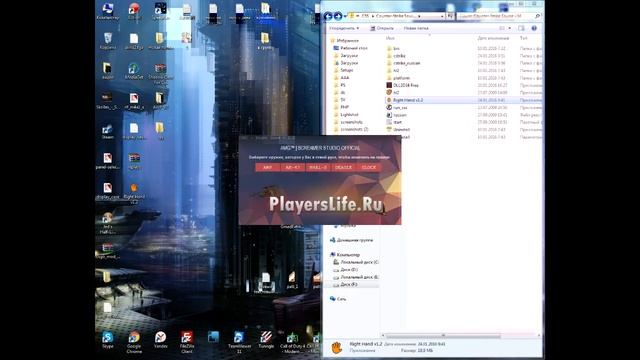
Task: Open the address bar history dropdown
Action: [x=442, y=16]
